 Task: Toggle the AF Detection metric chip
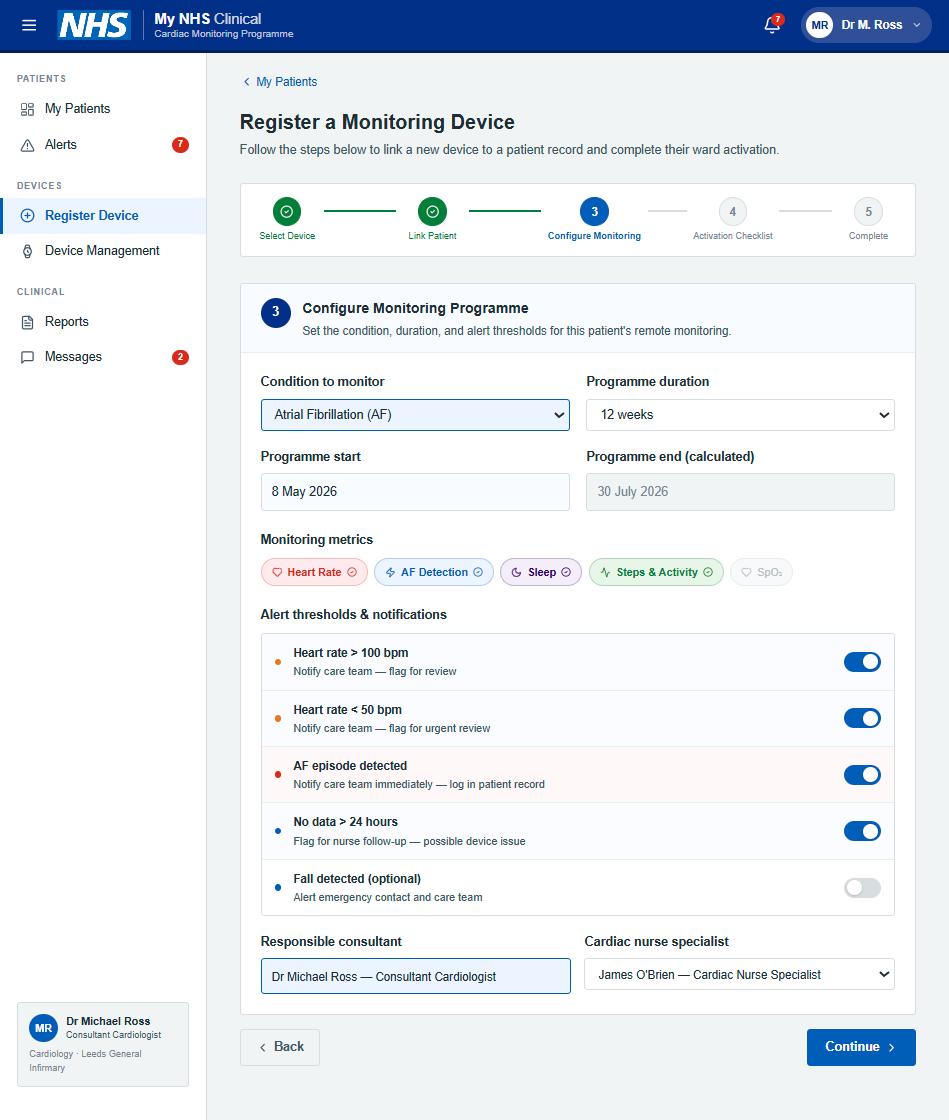pyautogui.click(x=433, y=572)
